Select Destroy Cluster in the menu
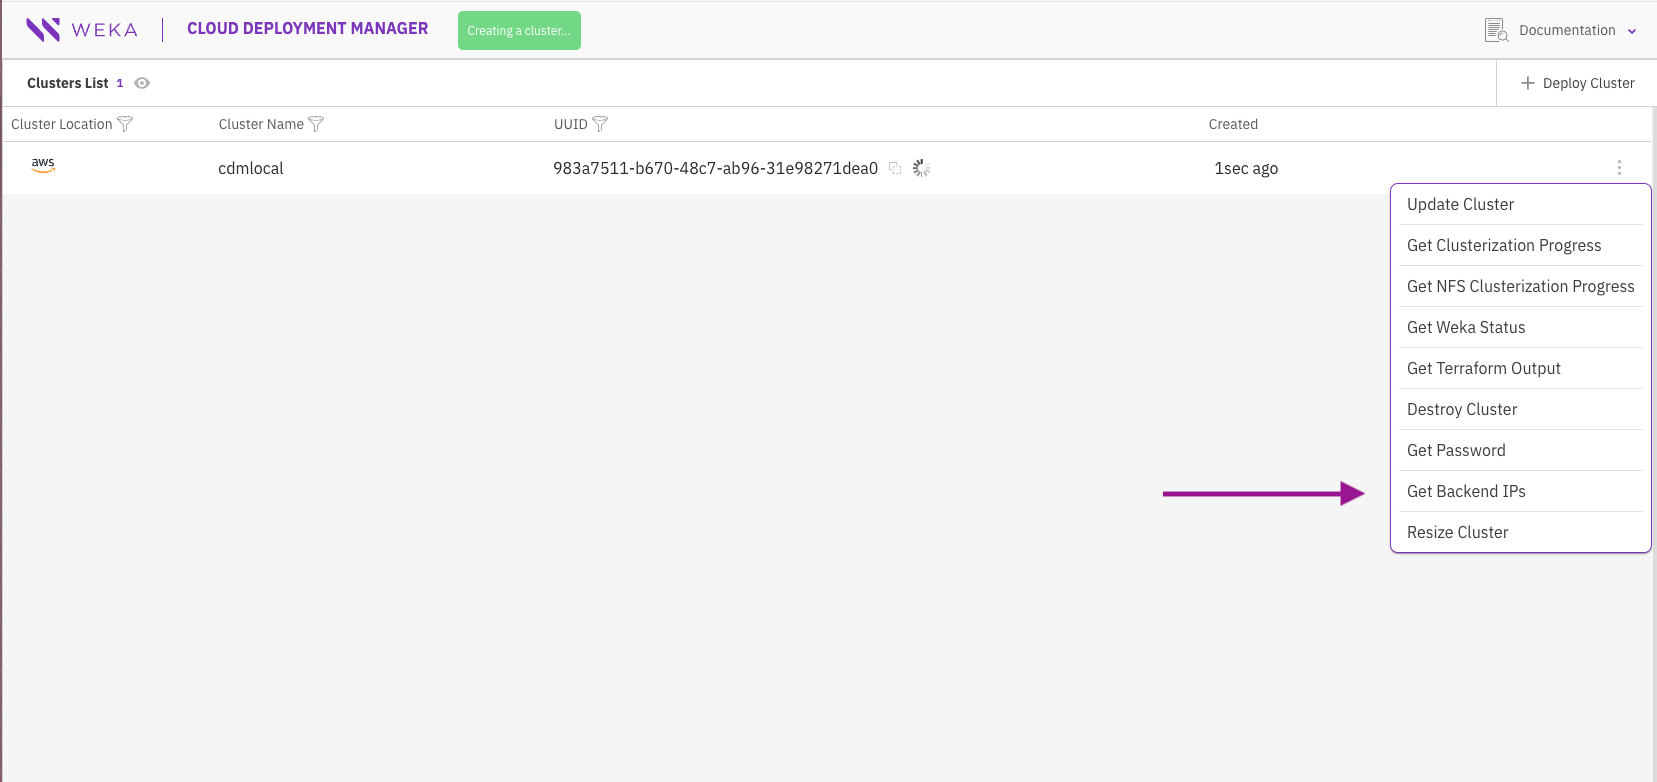The image size is (1657, 782). [1462, 409]
